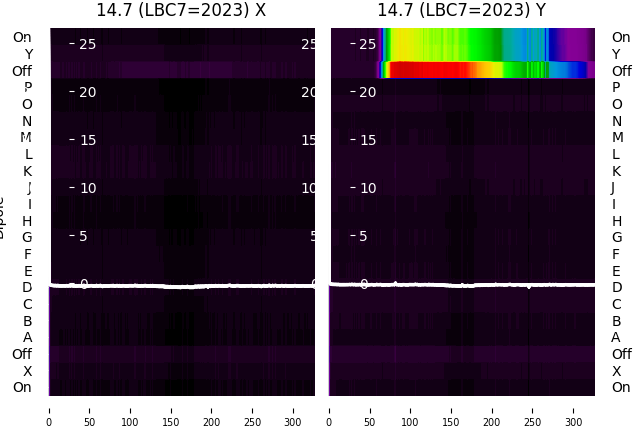Select the 'K' dipole label on the left axis
This screenshot has width=640, height=440.
click(x=27, y=171)
